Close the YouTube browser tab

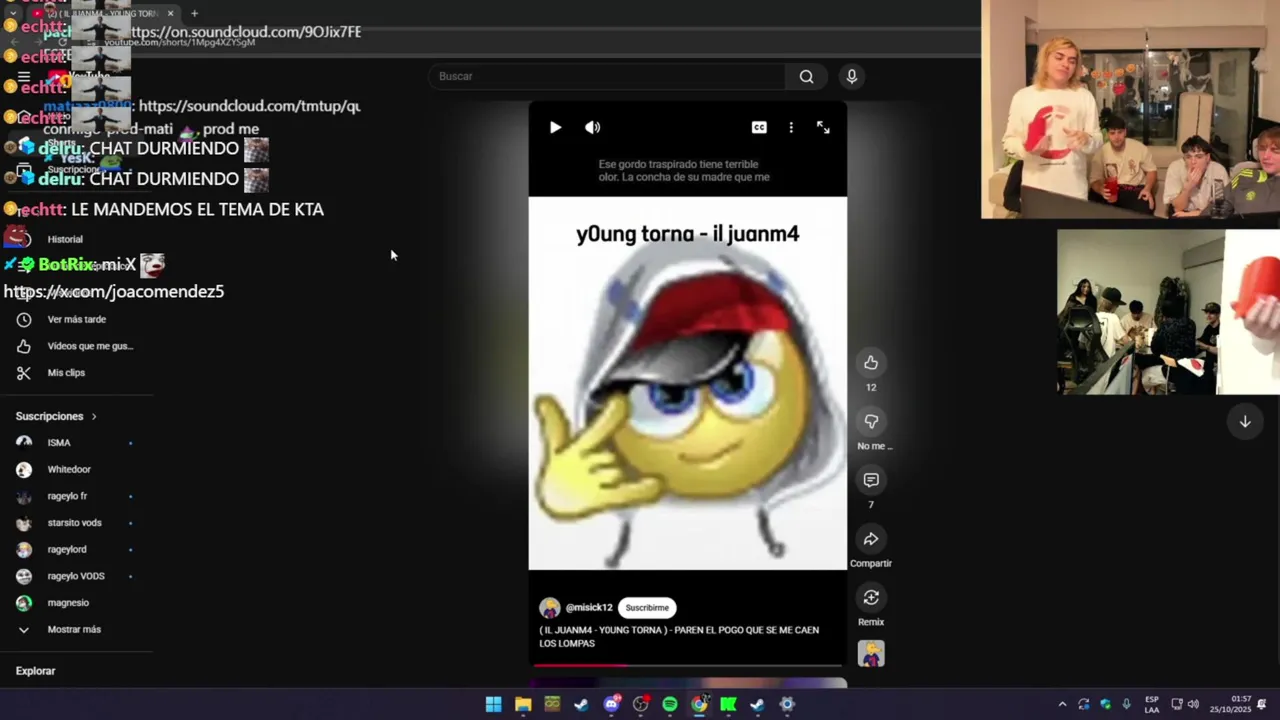(171, 13)
